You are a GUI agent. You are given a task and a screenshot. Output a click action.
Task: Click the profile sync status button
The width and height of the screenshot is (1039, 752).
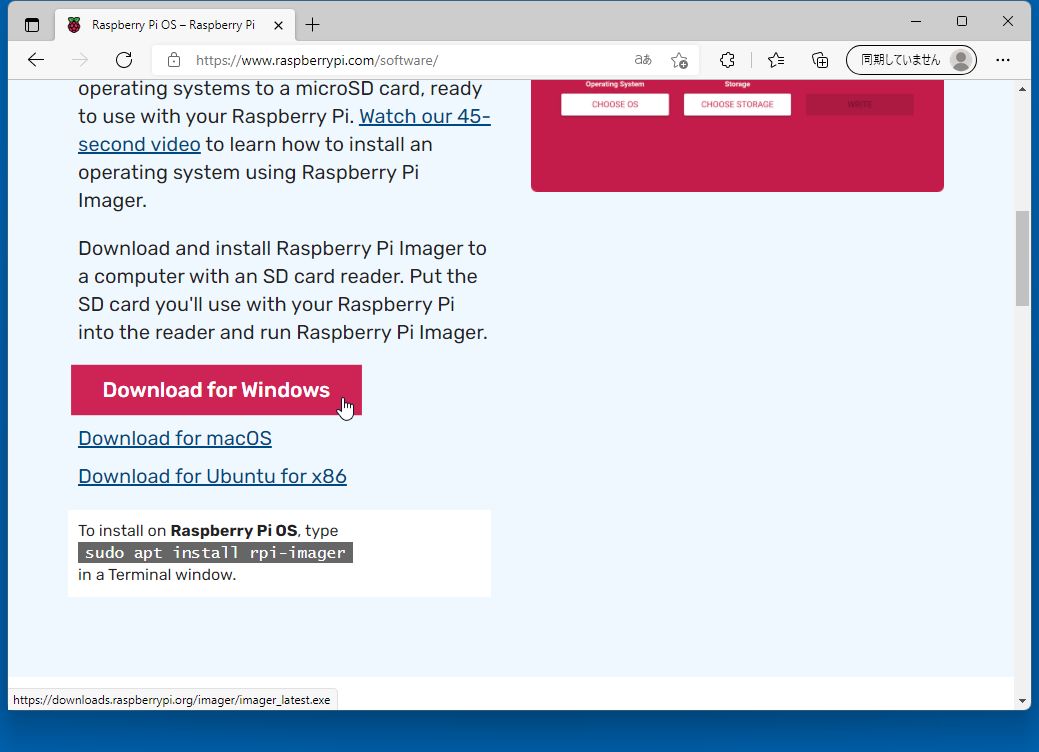click(911, 60)
